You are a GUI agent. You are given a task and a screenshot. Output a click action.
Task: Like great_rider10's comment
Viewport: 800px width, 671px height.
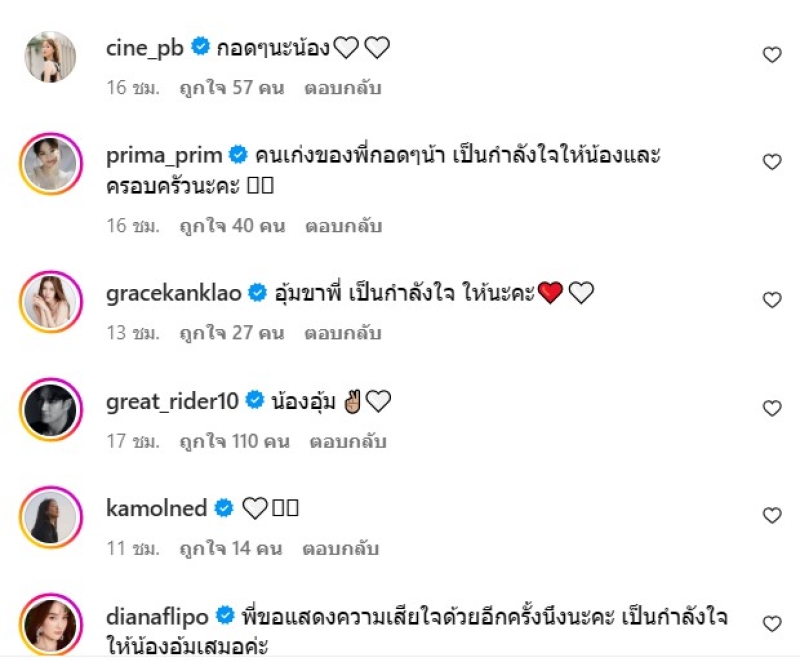[x=772, y=408]
